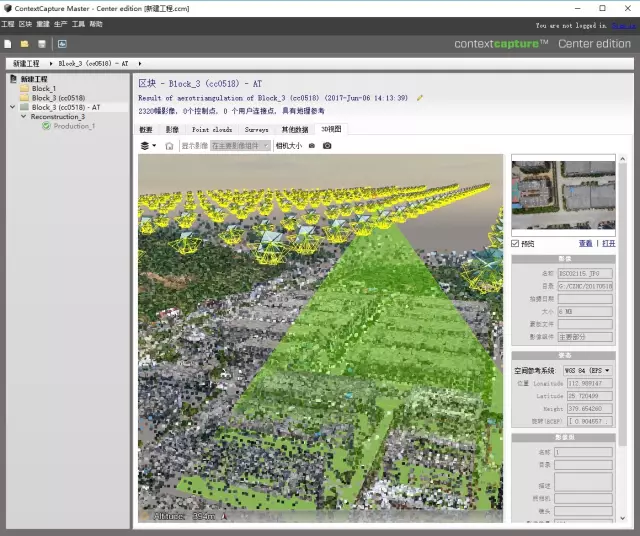Click the small camera size icon
The height and width of the screenshot is (536, 640).
311,146
